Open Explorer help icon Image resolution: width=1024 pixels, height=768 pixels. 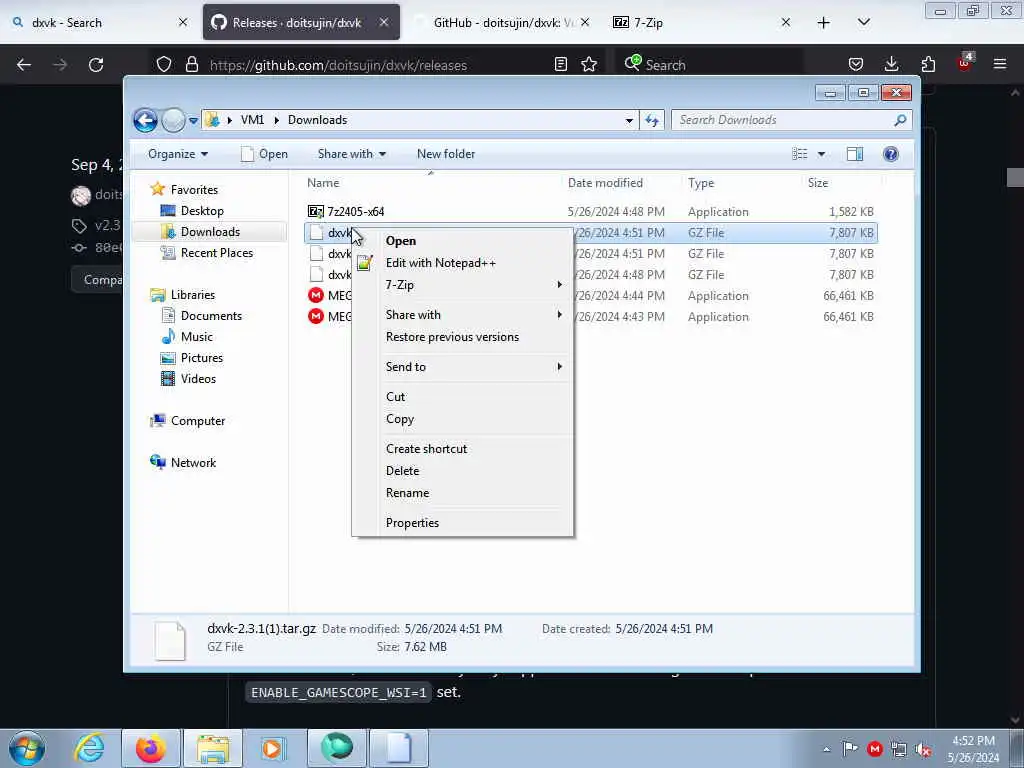tap(890, 154)
